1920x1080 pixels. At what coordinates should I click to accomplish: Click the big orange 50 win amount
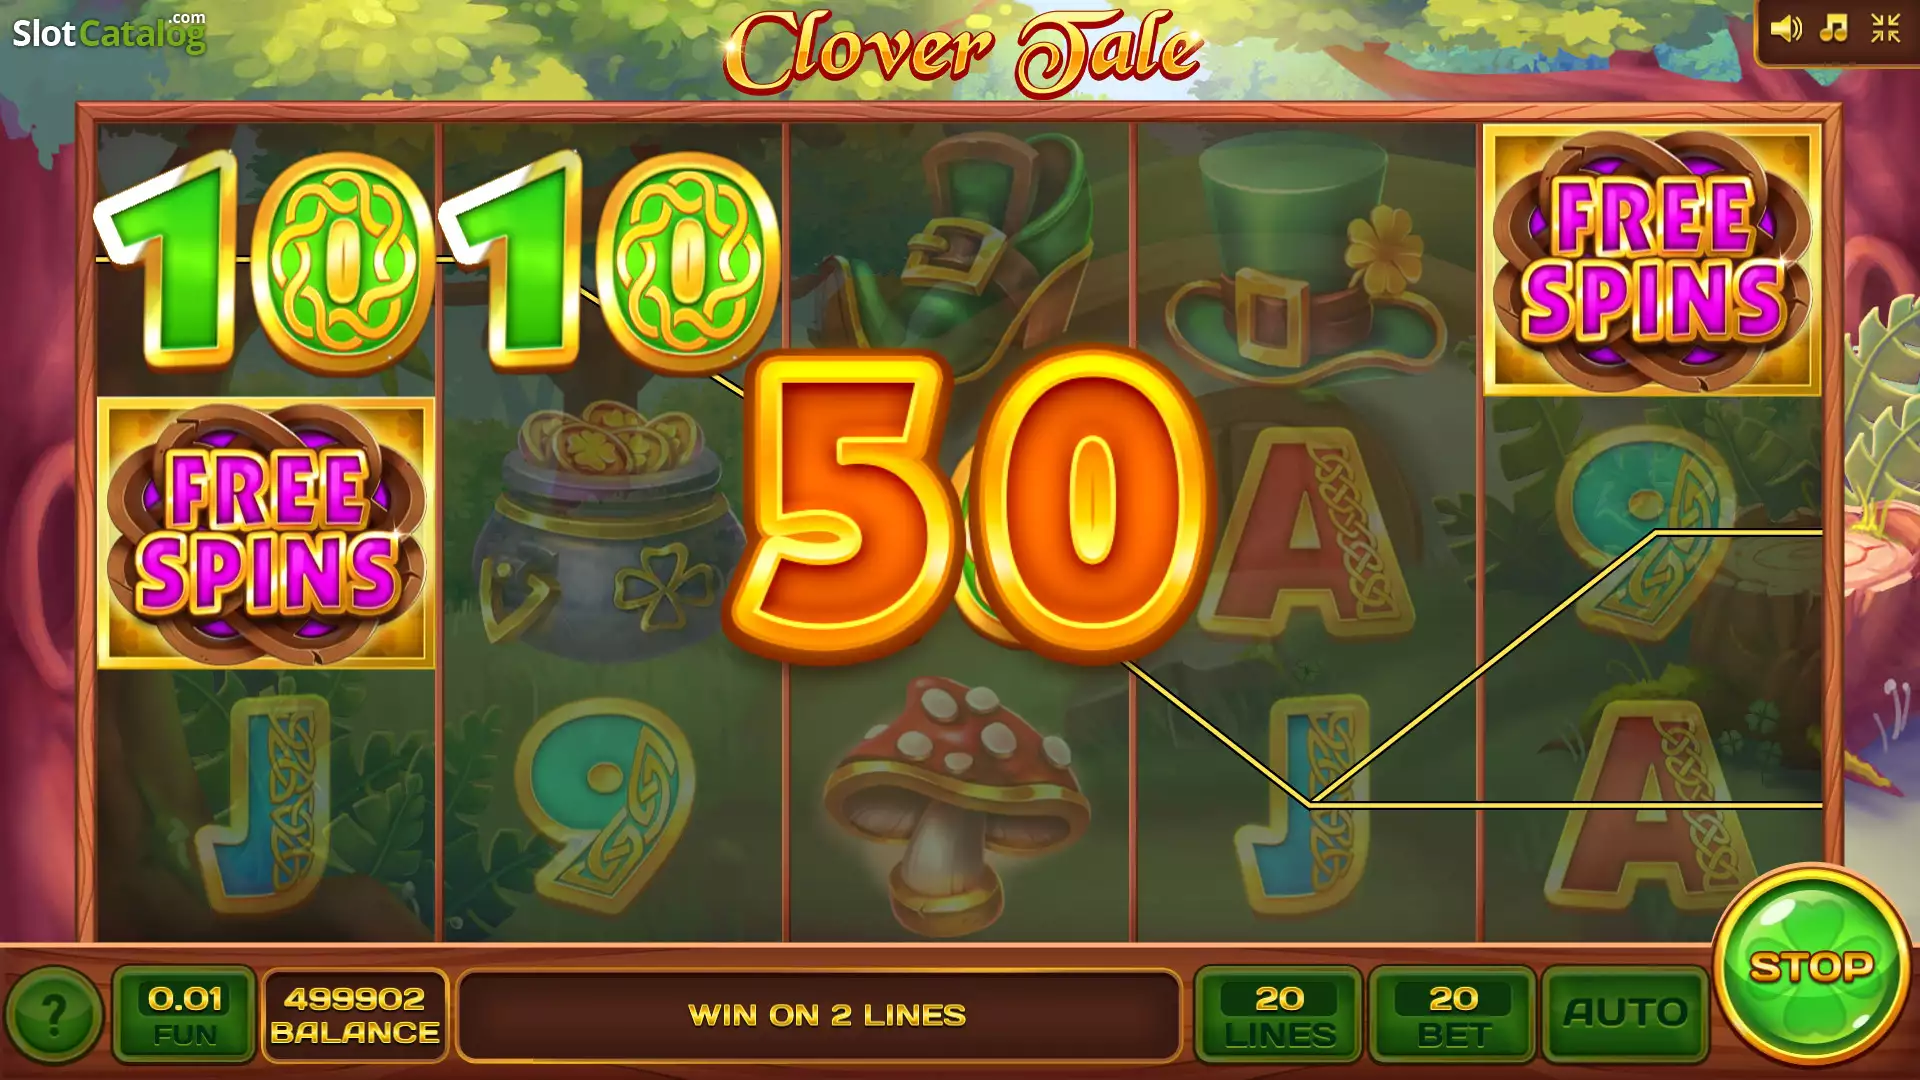[x=968, y=507]
